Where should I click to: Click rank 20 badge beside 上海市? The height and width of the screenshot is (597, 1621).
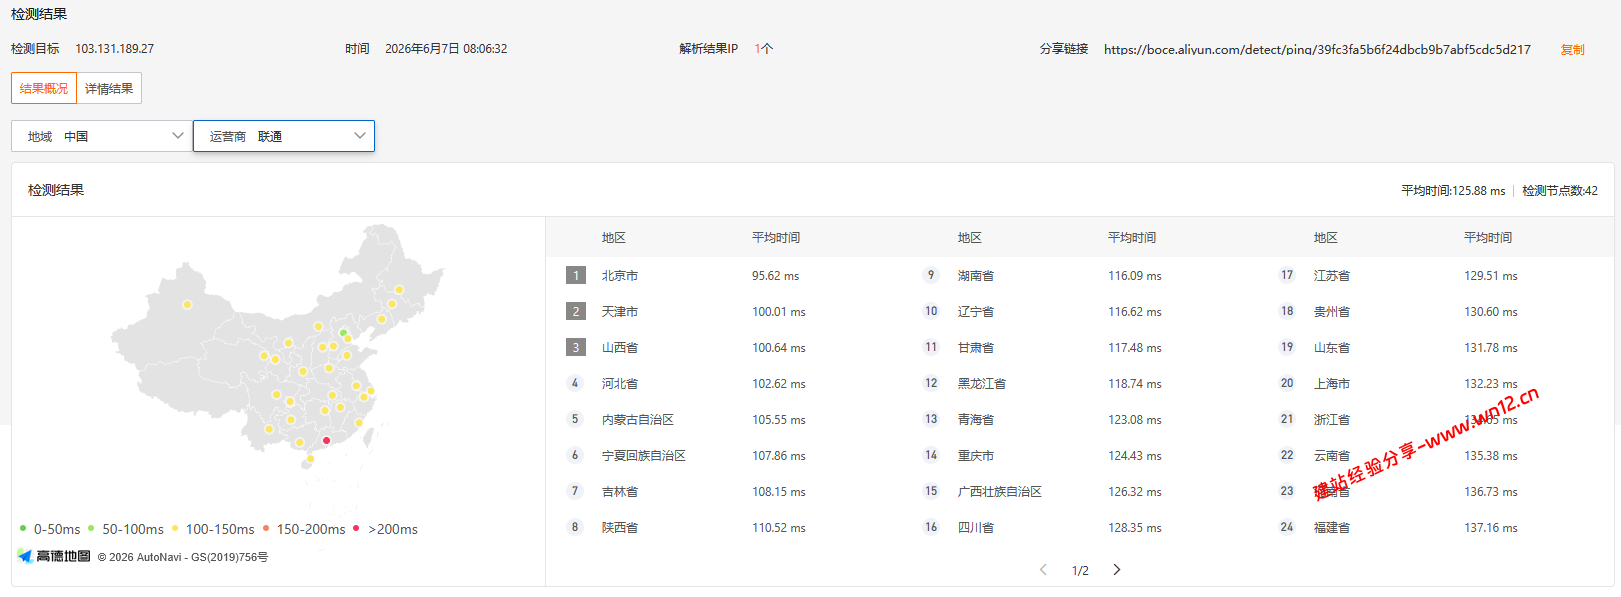[x=1287, y=383]
